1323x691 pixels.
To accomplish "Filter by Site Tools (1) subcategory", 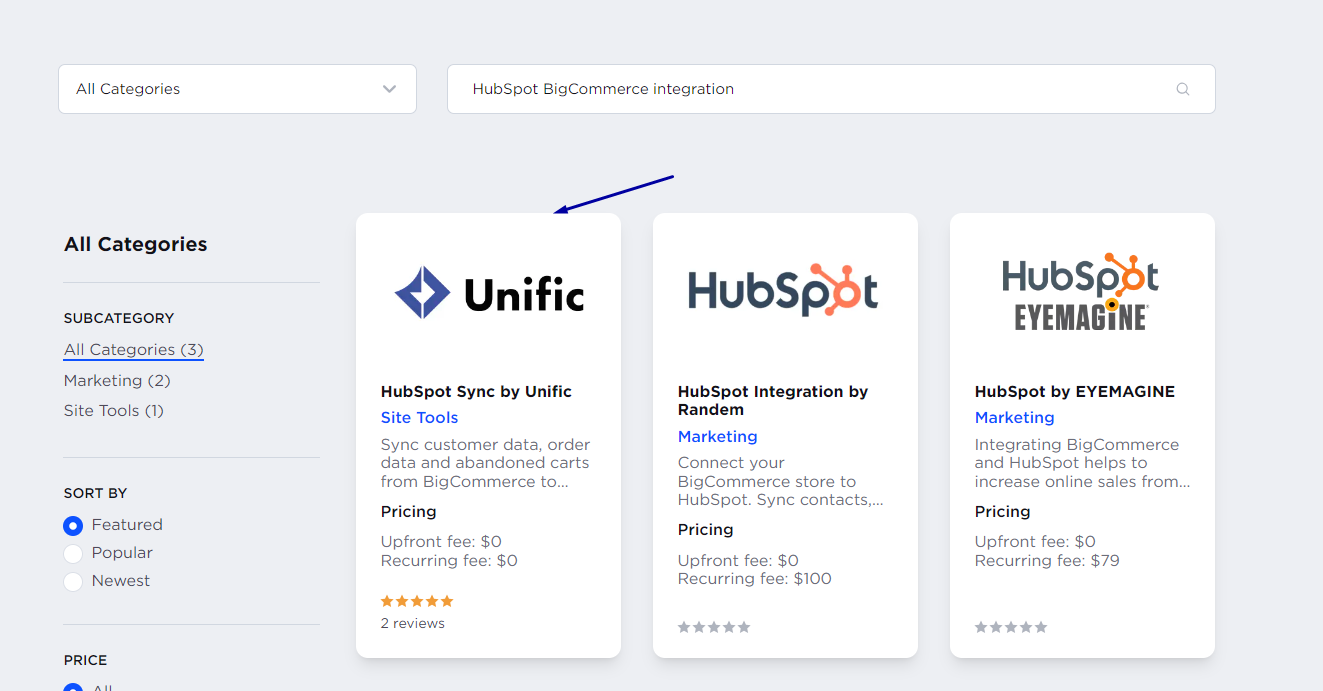I will tap(114, 411).
